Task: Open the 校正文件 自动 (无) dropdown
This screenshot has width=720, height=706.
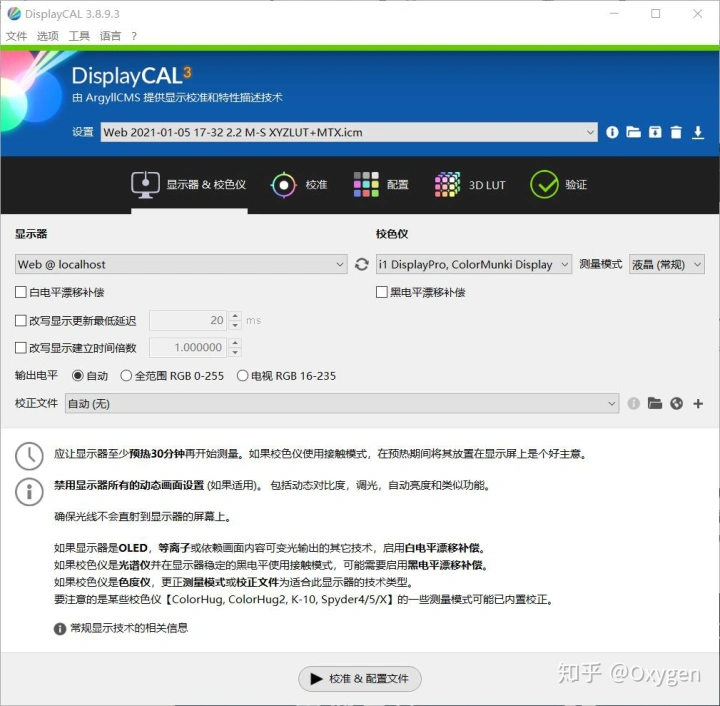Action: [x=342, y=403]
